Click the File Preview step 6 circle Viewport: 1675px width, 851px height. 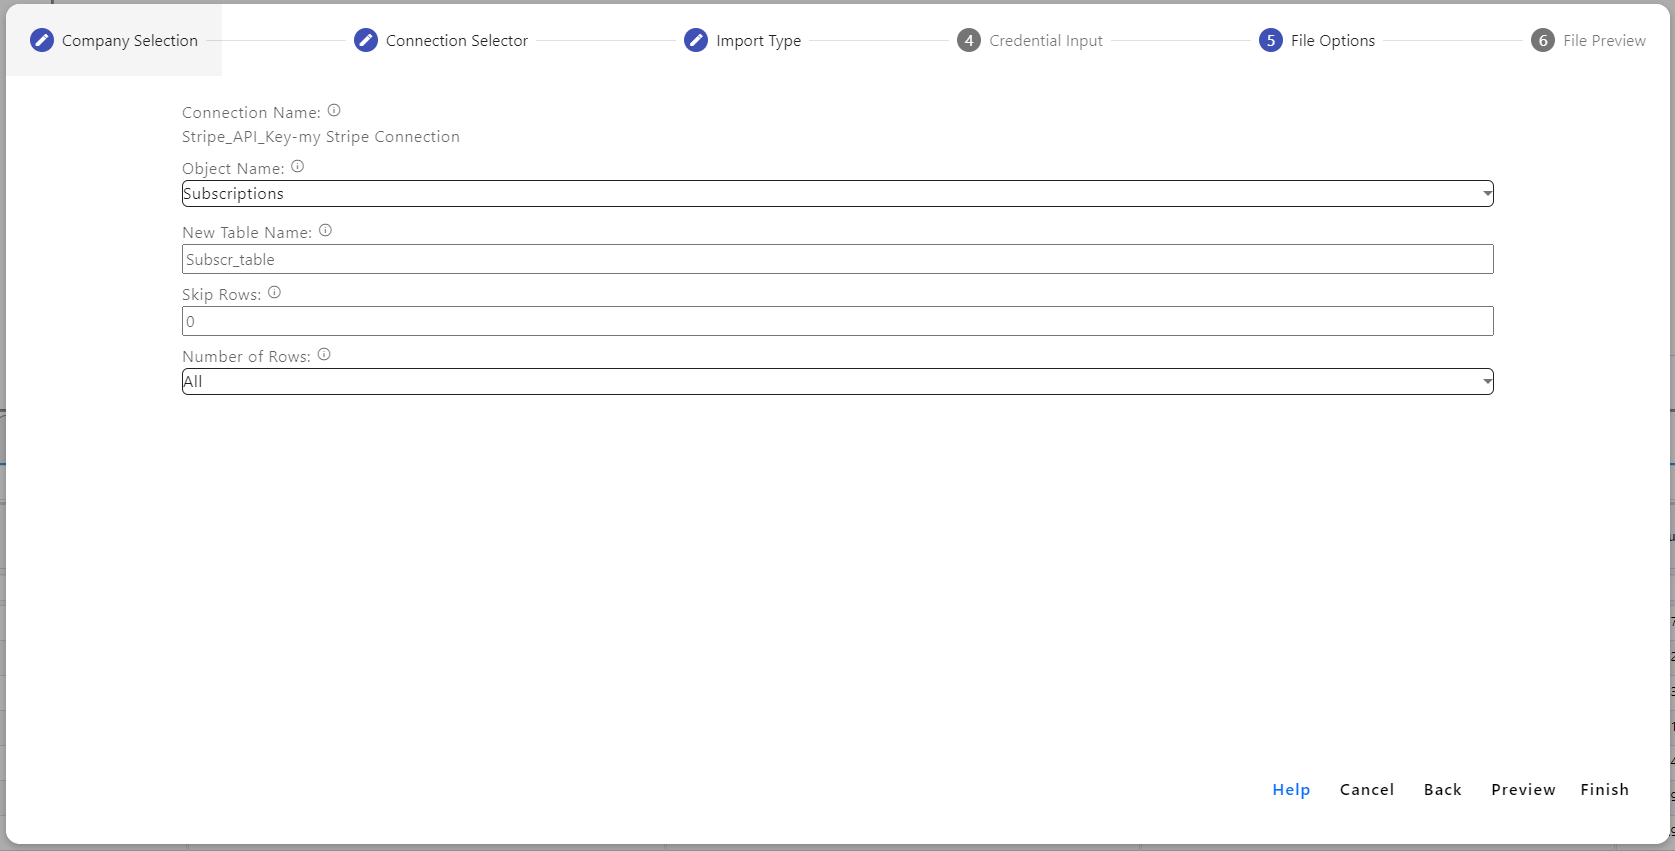(x=1543, y=40)
